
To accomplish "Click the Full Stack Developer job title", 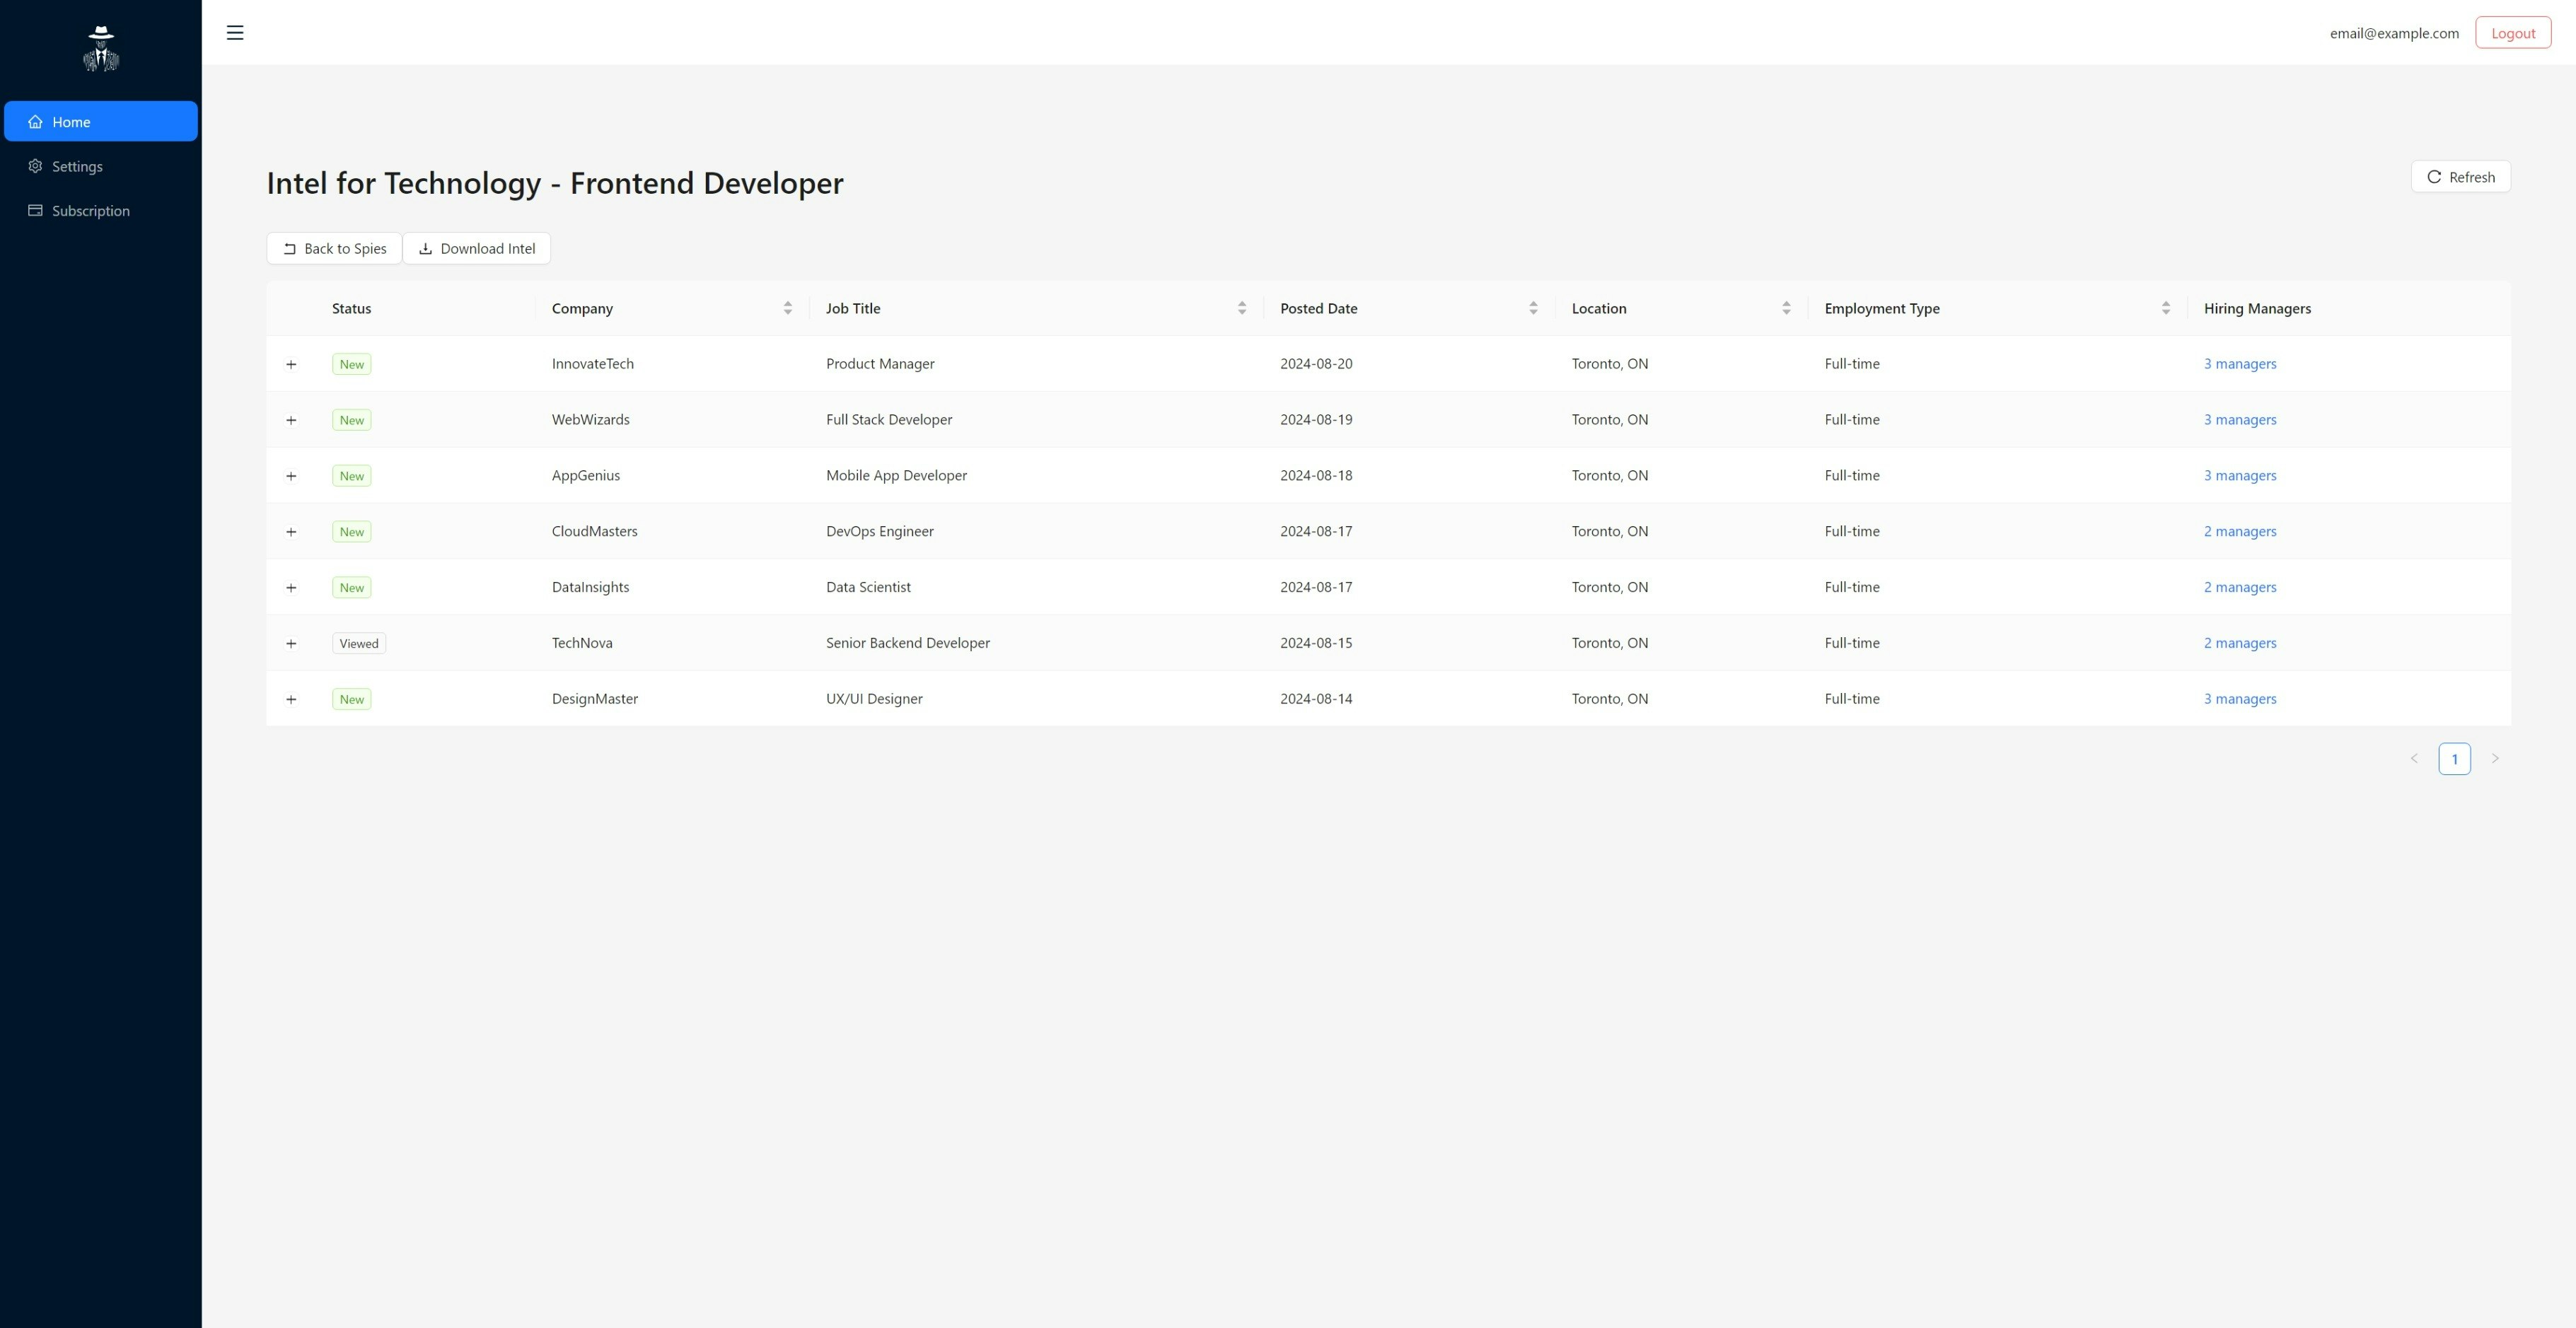I will tap(889, 419).
